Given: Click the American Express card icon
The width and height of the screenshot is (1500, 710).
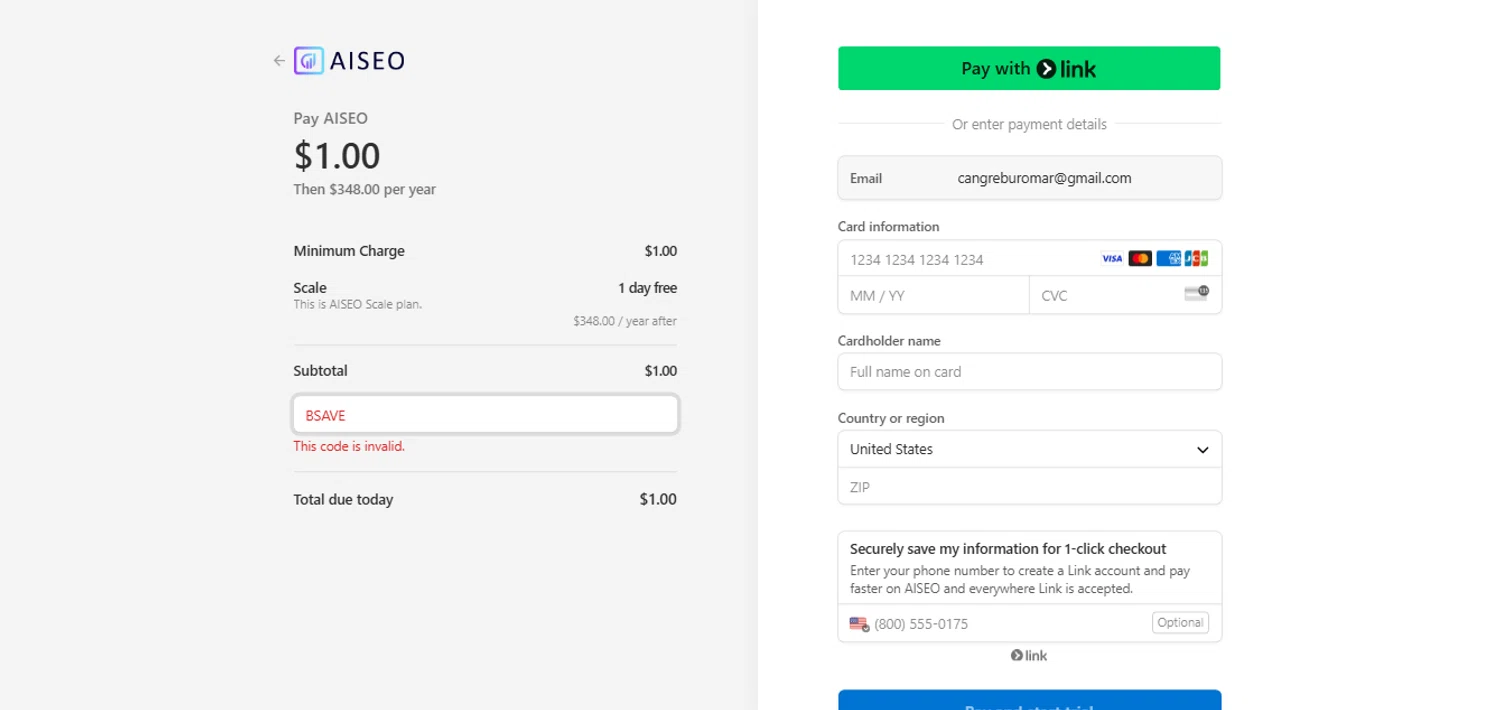Looking at the screenshot, I should (1168, 259).
